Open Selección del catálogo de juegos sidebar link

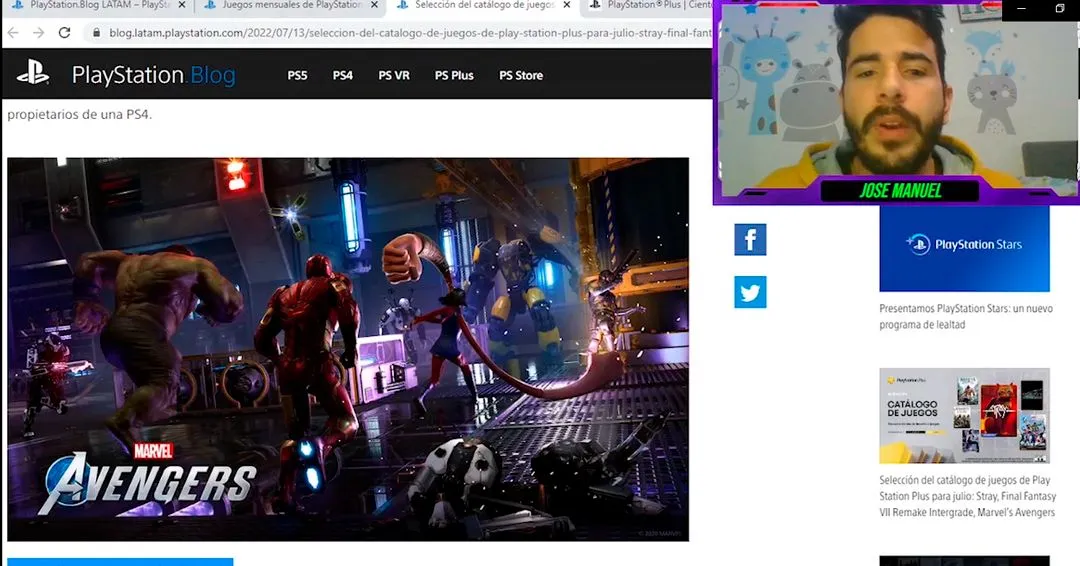(x=968, y=496)
